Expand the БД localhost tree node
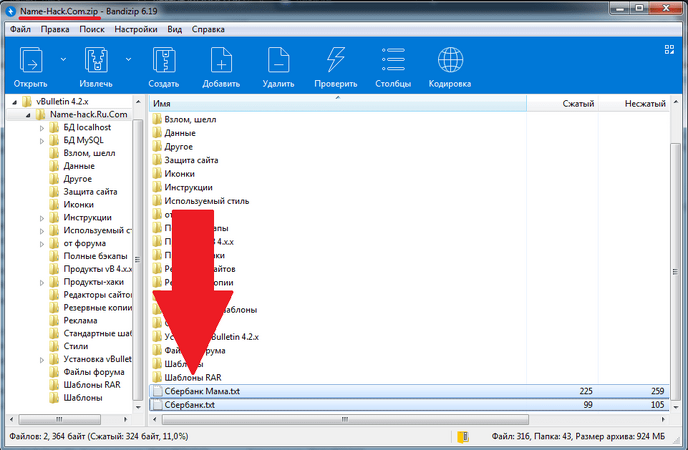This screenshot has width=688, height=450. tap(42, 128)
